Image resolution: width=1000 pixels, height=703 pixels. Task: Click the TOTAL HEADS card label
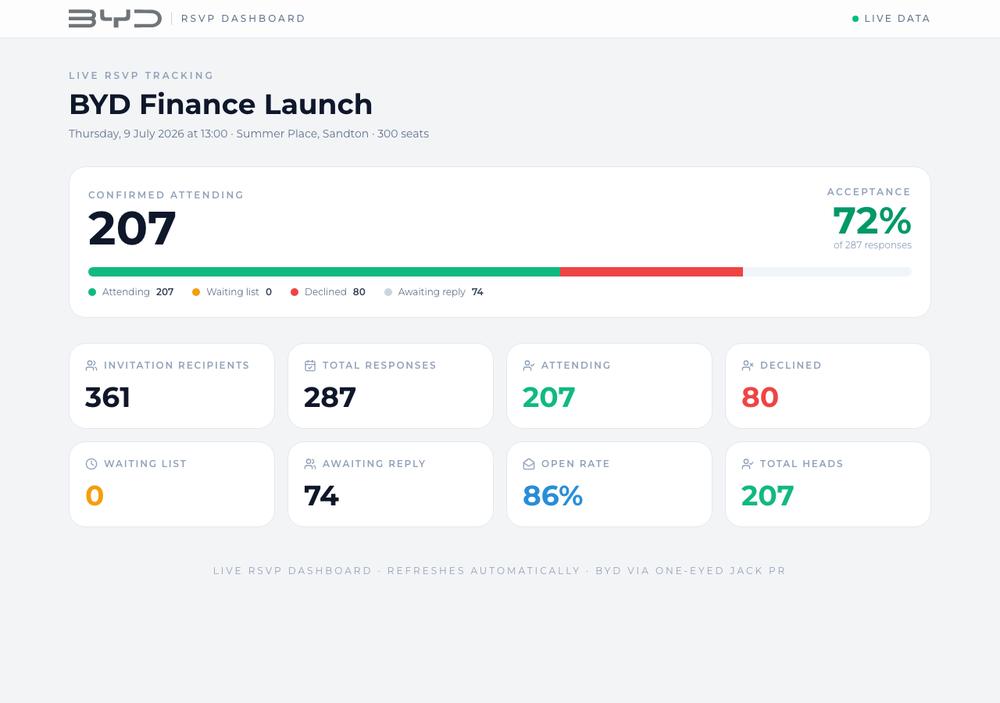coord(802,464)
